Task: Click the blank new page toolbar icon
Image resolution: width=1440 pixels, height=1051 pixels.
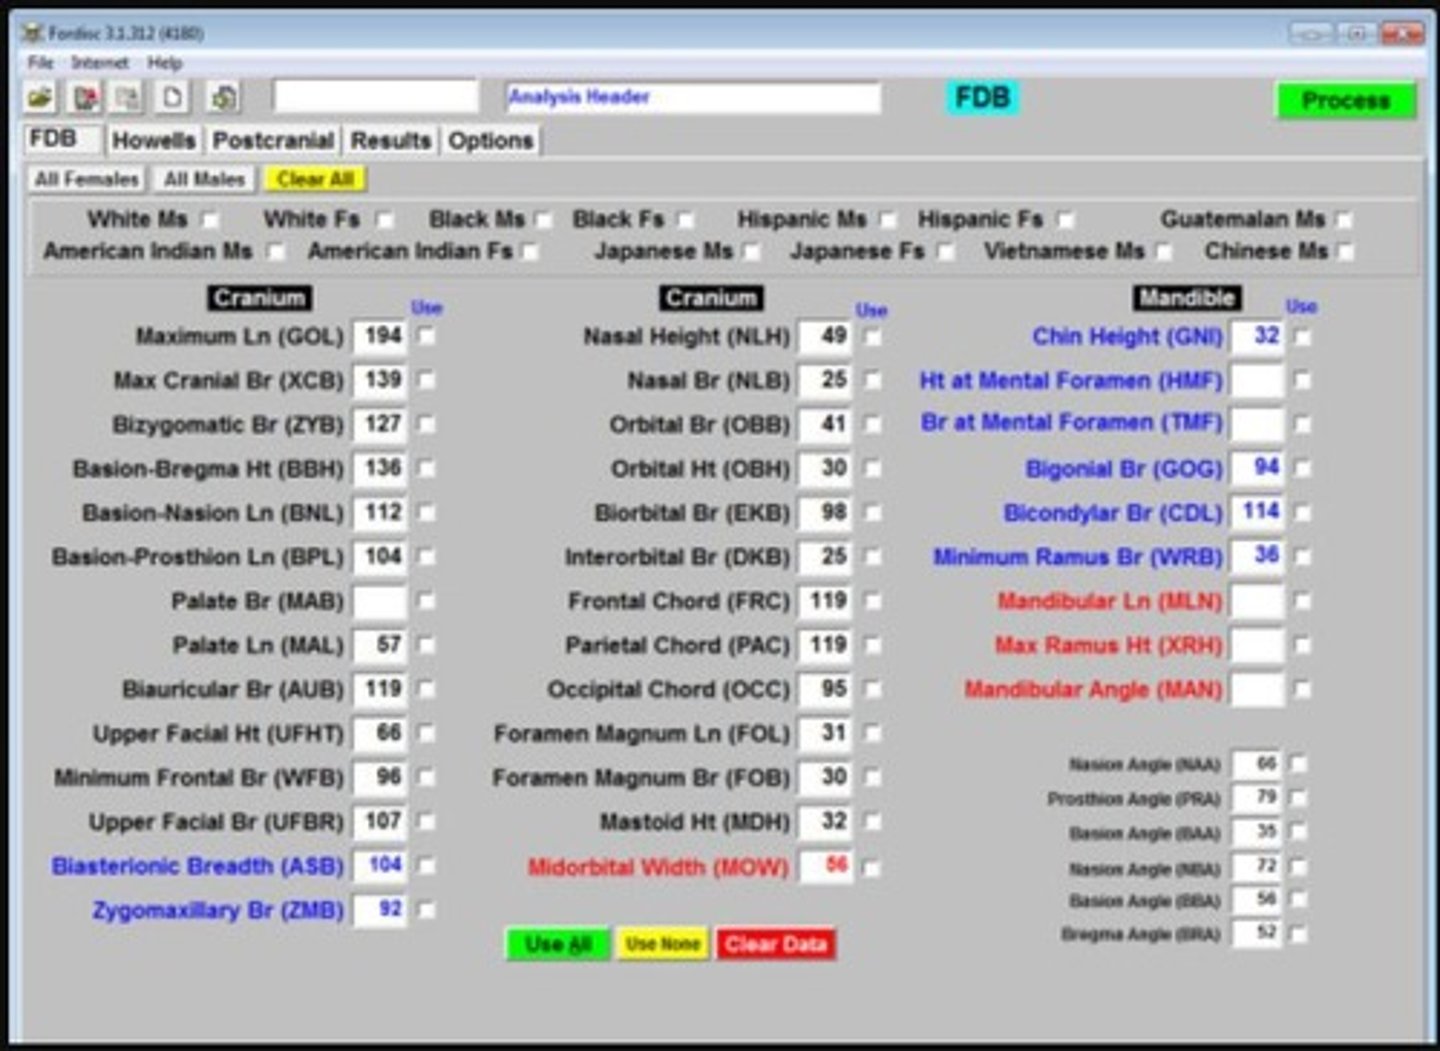Action: pyautogui.click(x=173, y=98)
